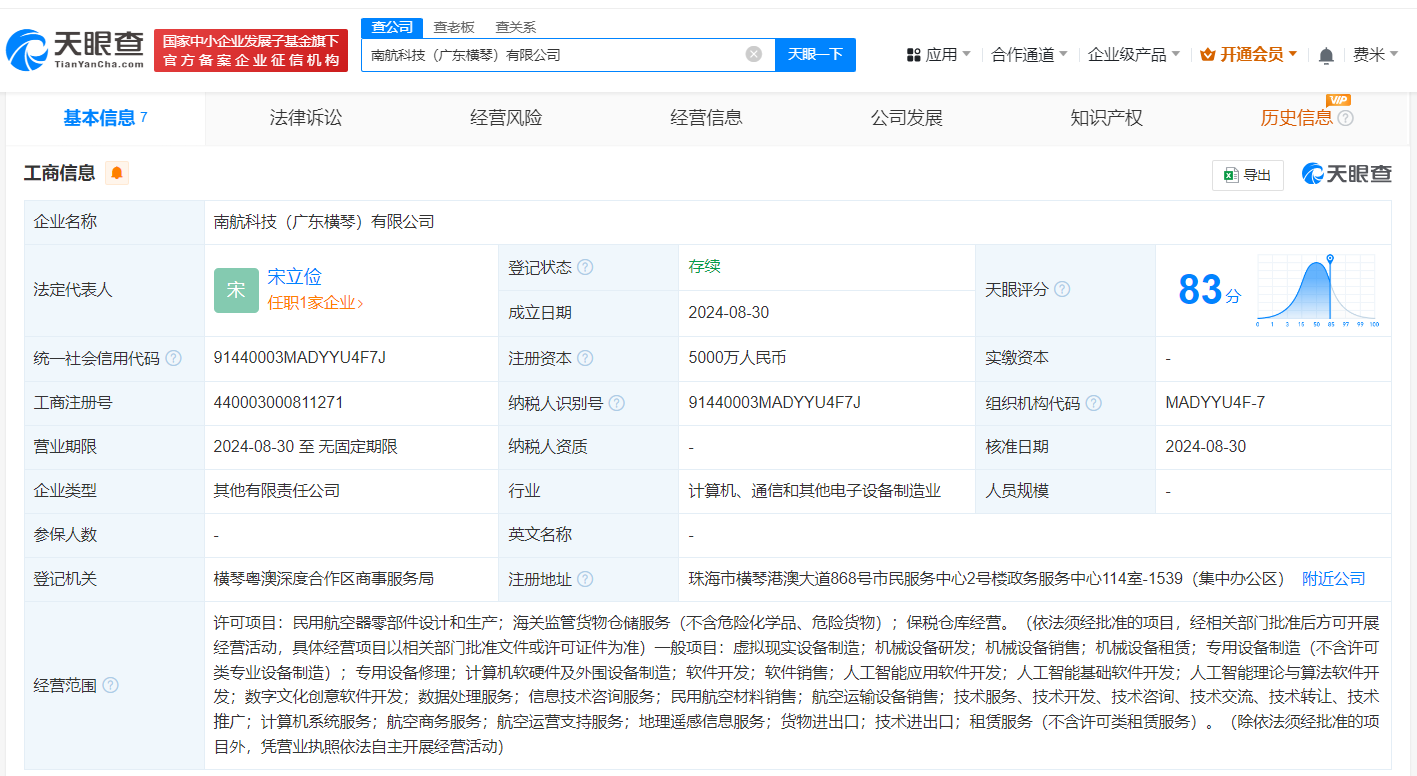Click the bell icon beside 工商信息
The image size is (1417, 776).
[116, 173]
